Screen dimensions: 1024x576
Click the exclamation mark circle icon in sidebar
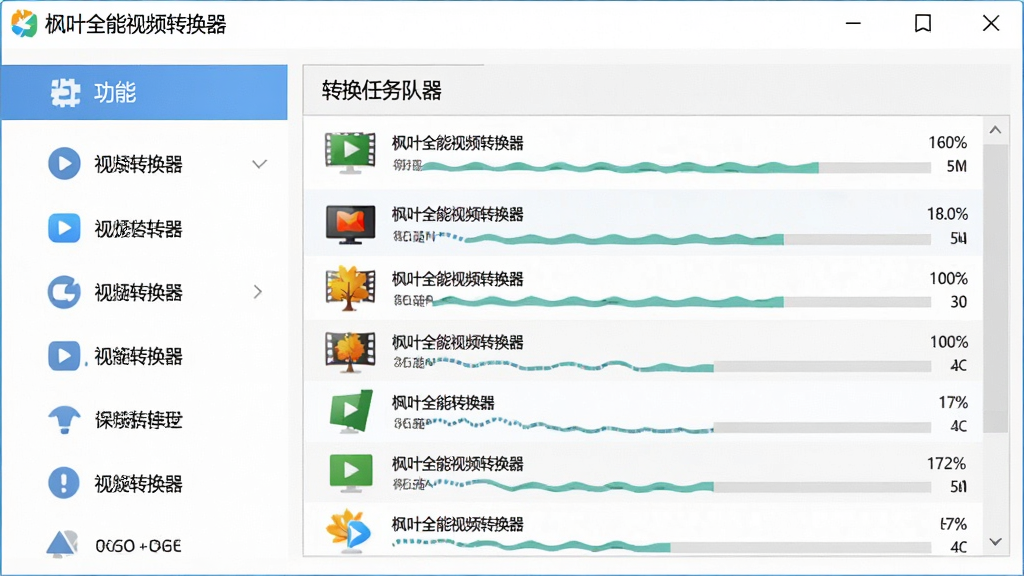click(x=64, y=483)
